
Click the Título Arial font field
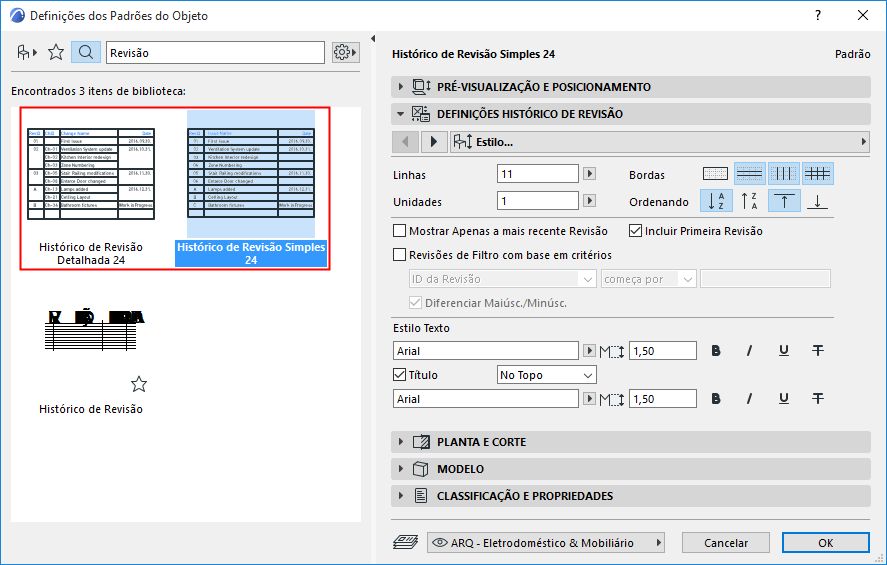[486, 399]
